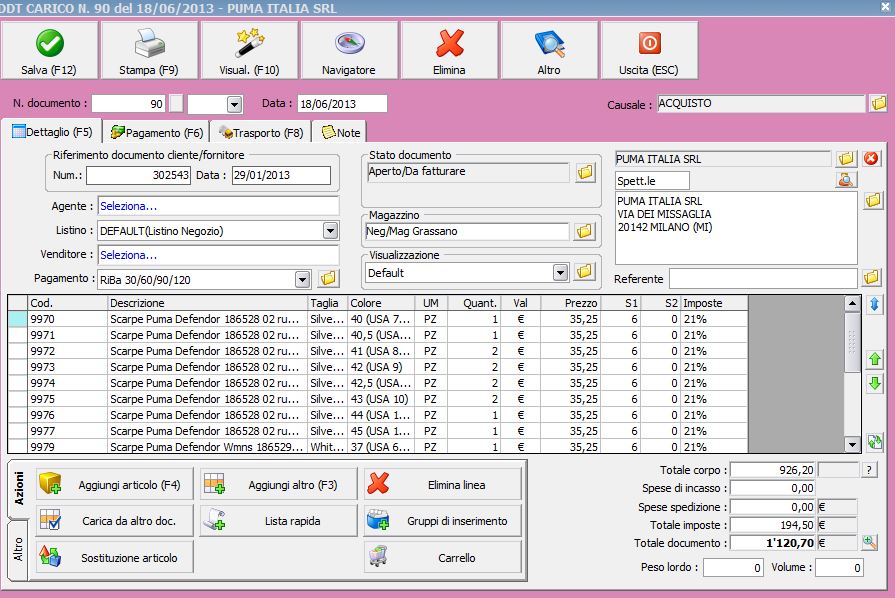Close the DDT CARICO window

pyautogui.click(x=886, y=7)
